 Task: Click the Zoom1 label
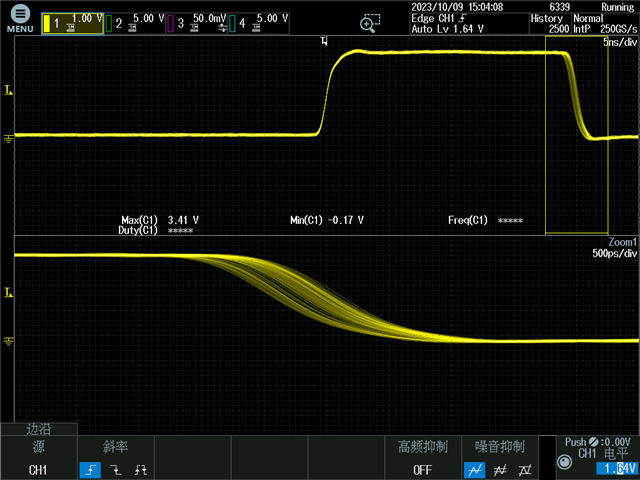pyautogui.click(x=622, y=242)
